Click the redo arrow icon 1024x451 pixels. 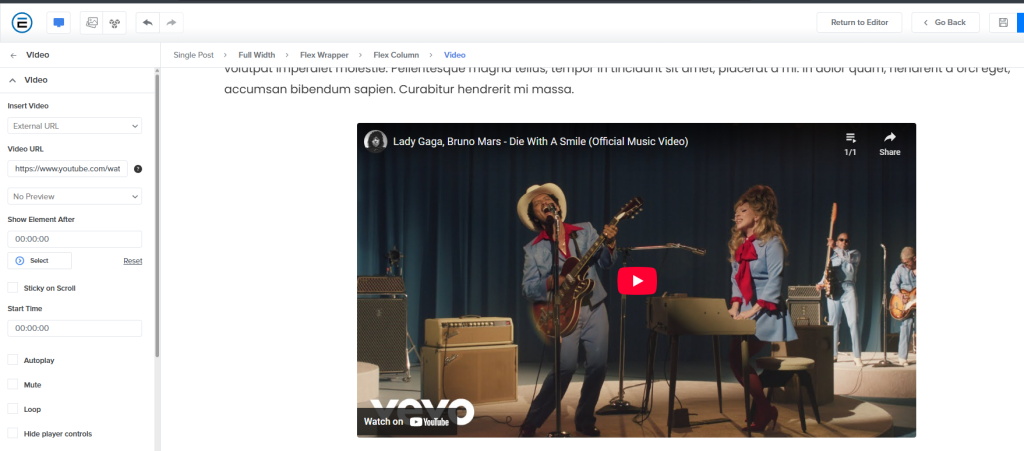tap(171, 23)
